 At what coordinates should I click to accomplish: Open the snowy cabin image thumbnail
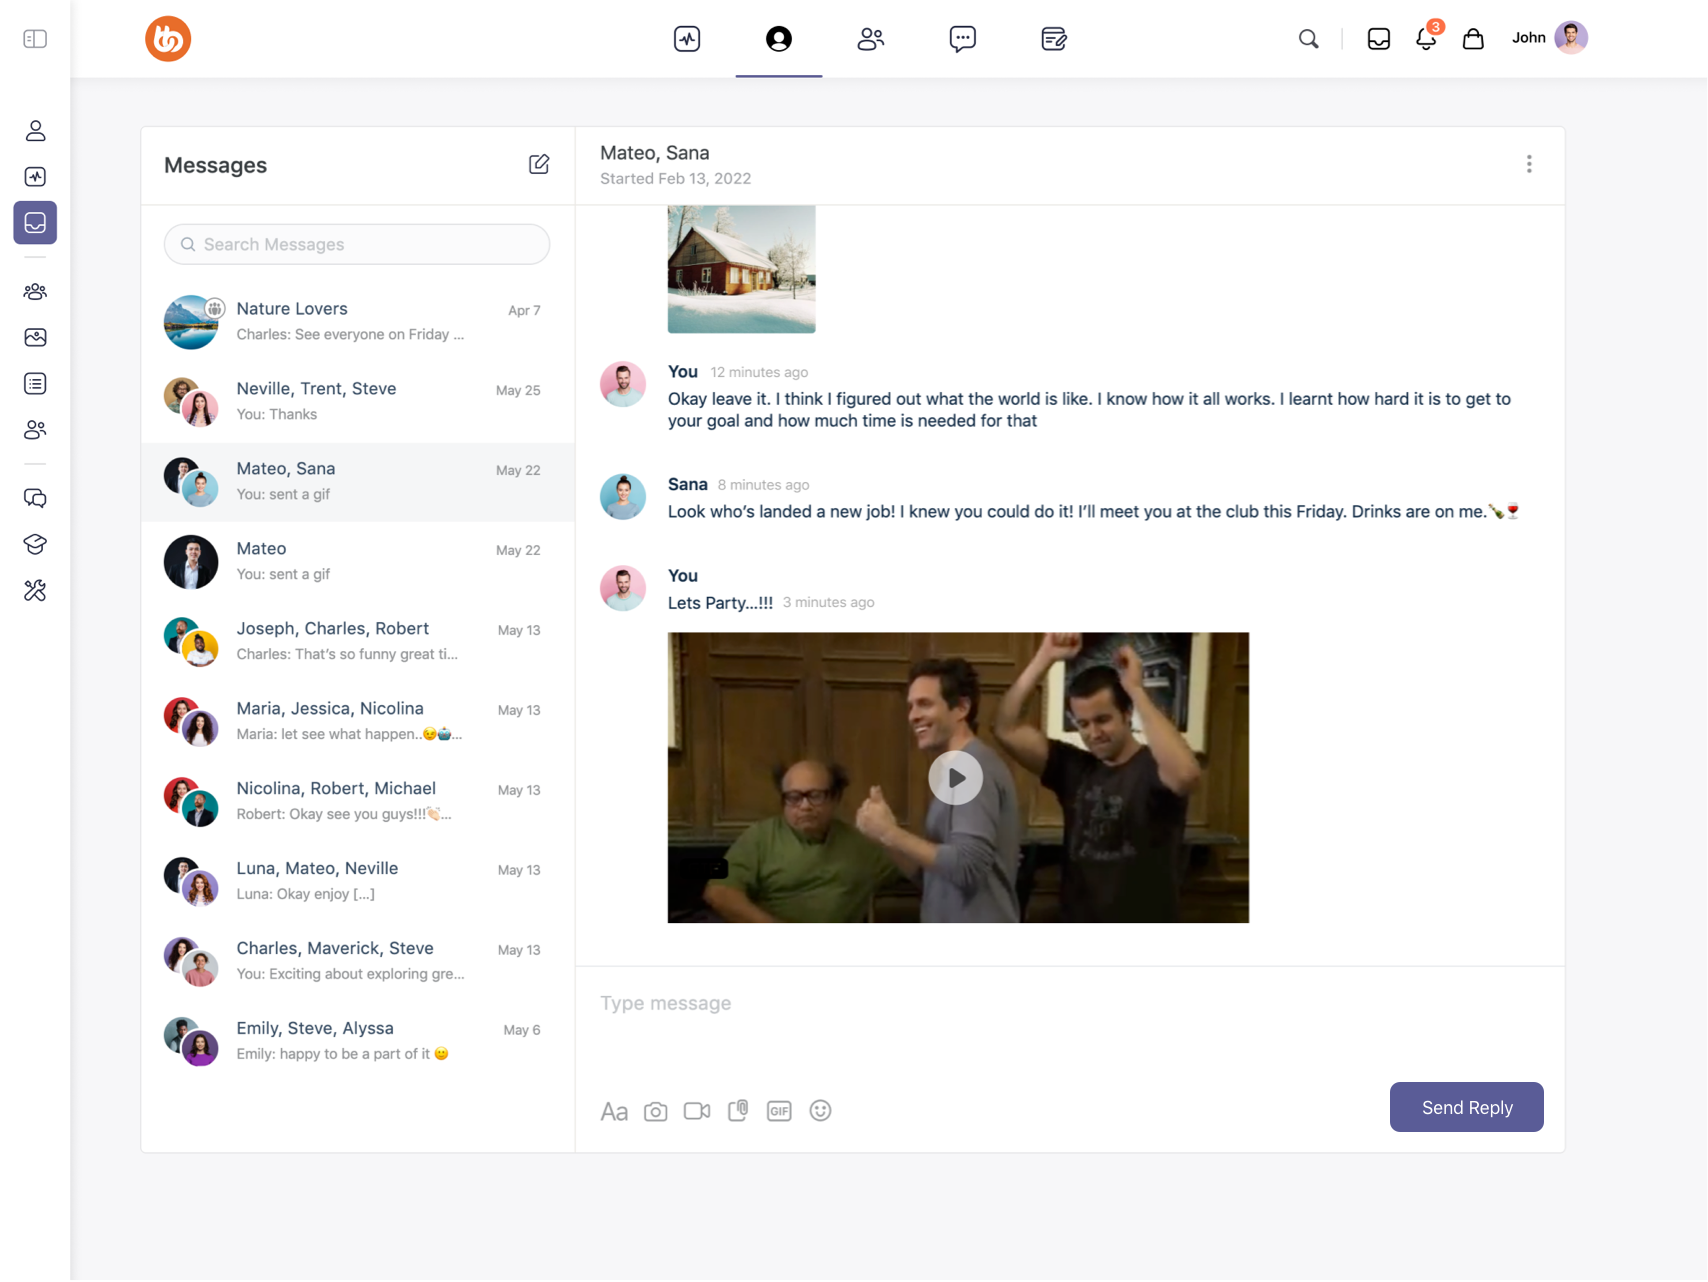click(741, 269)
